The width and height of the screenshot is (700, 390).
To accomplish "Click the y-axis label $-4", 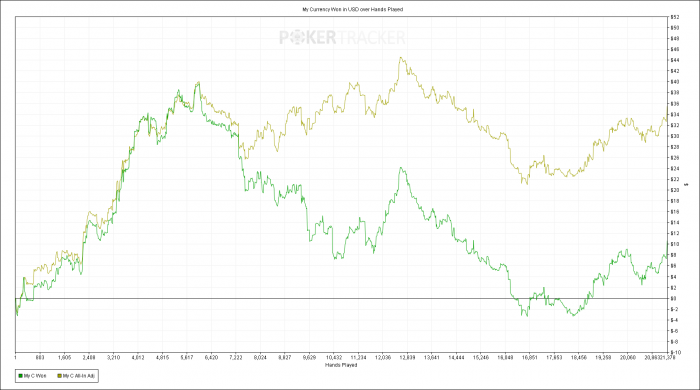I will pos(674,320).
